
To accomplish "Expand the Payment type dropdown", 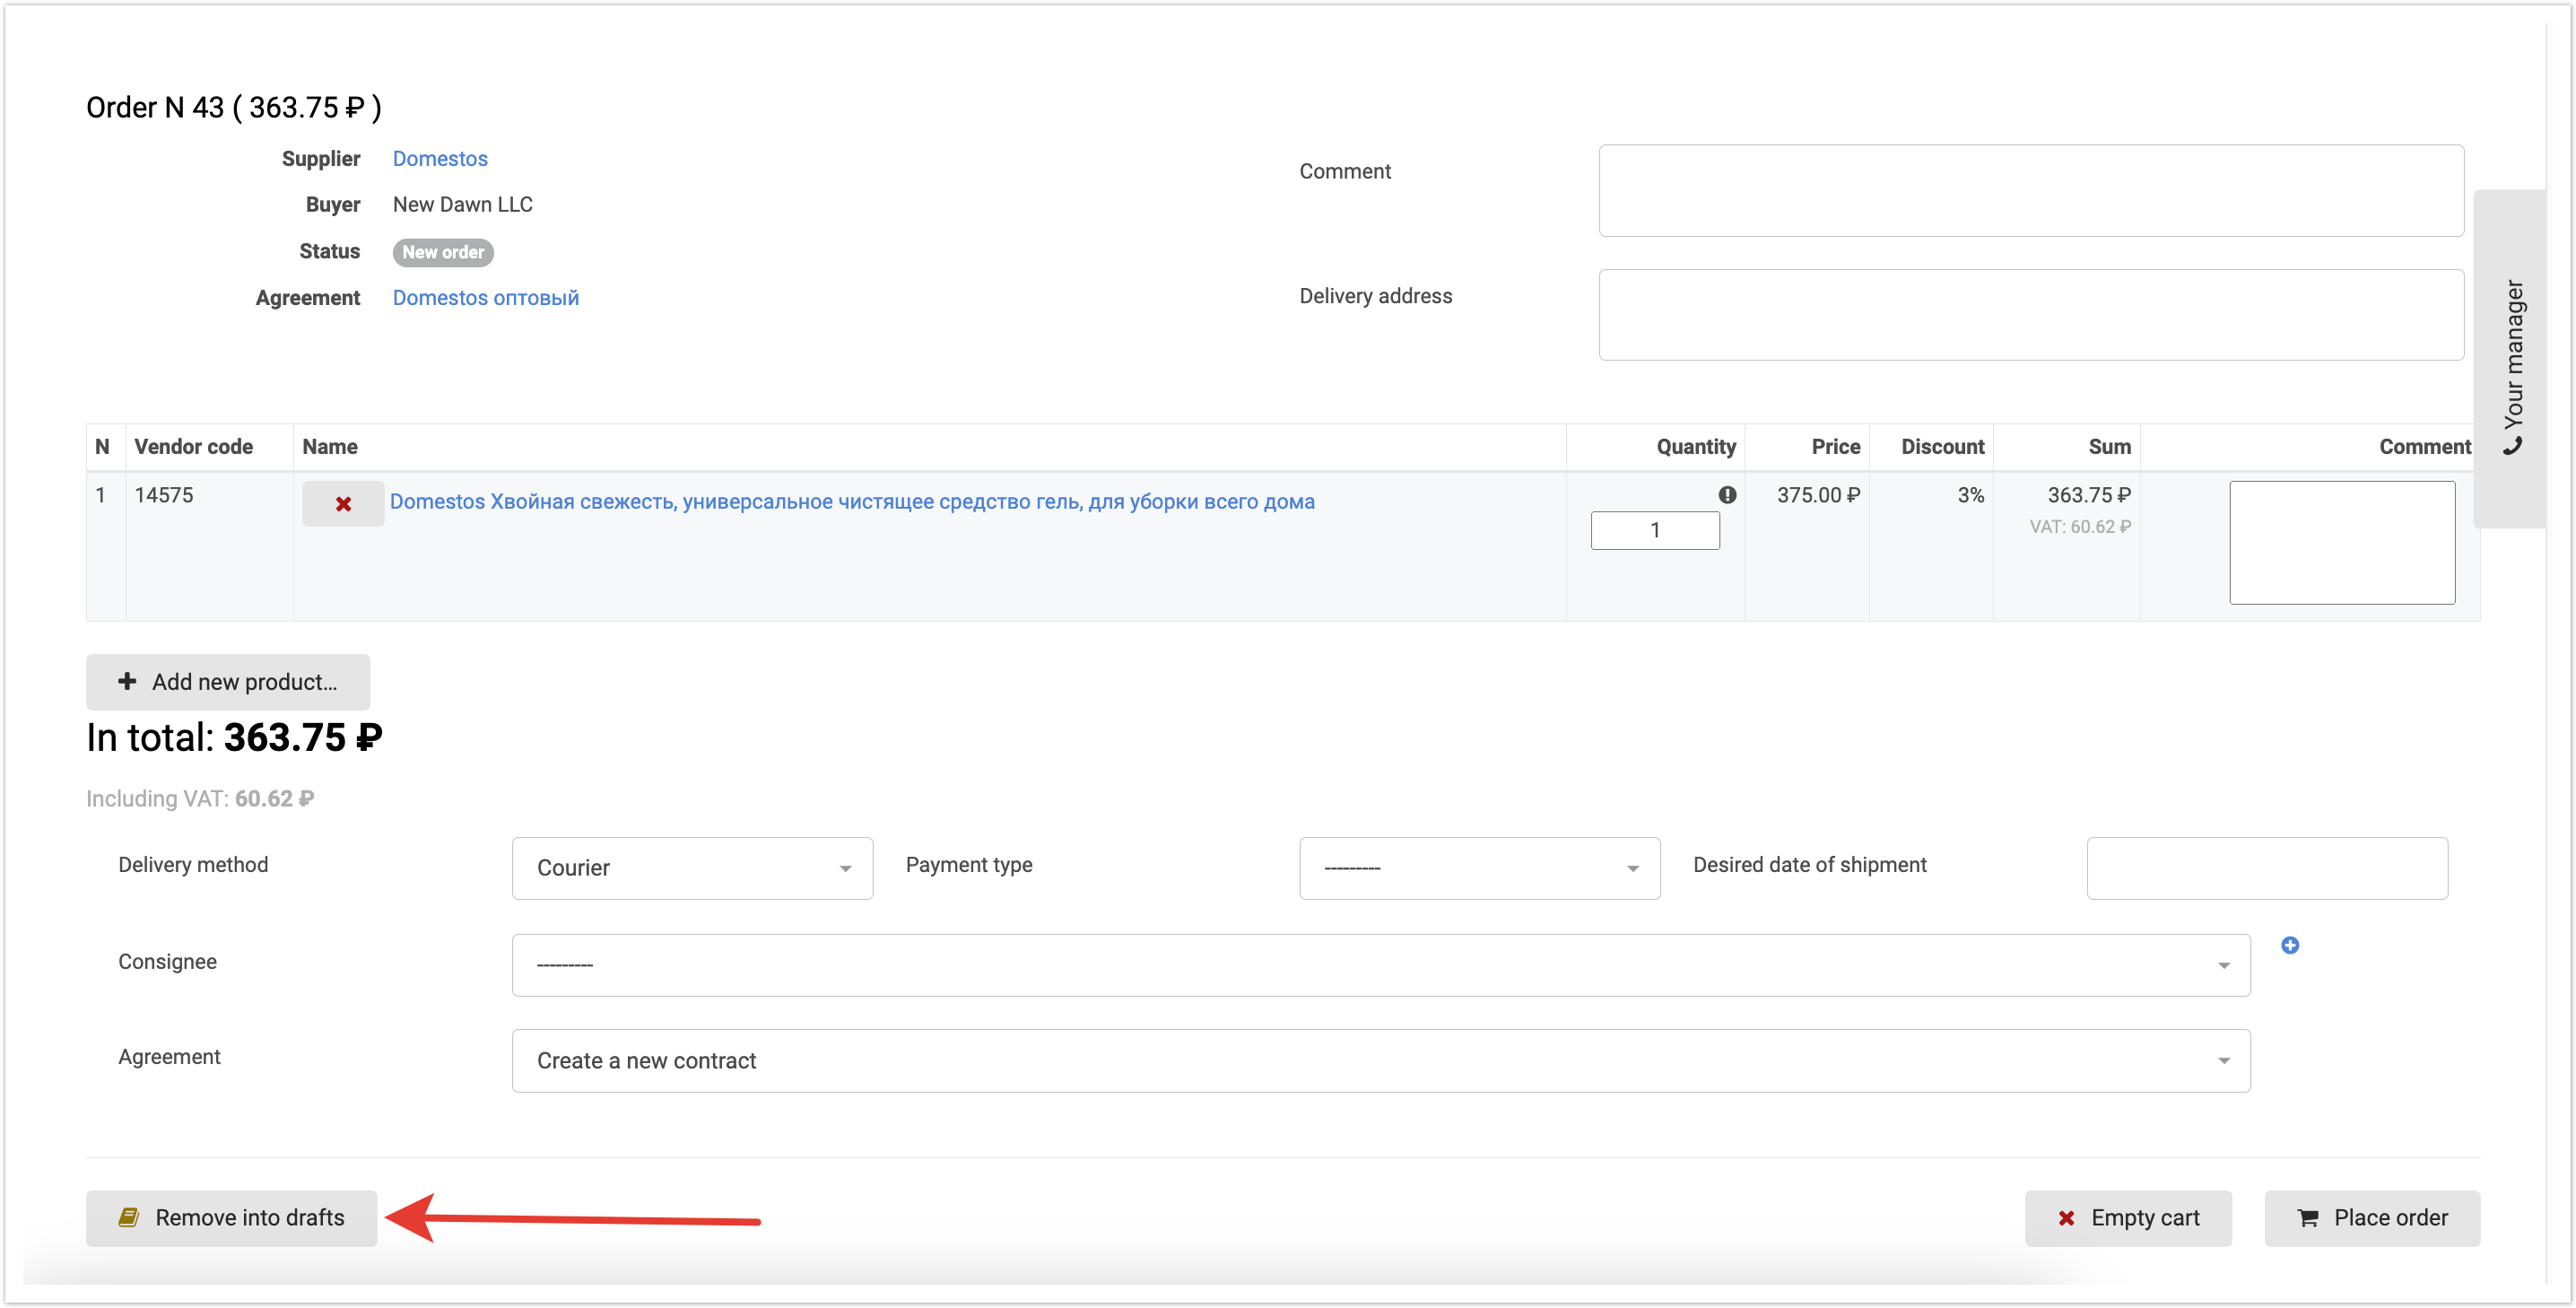I will [1479, 867].
